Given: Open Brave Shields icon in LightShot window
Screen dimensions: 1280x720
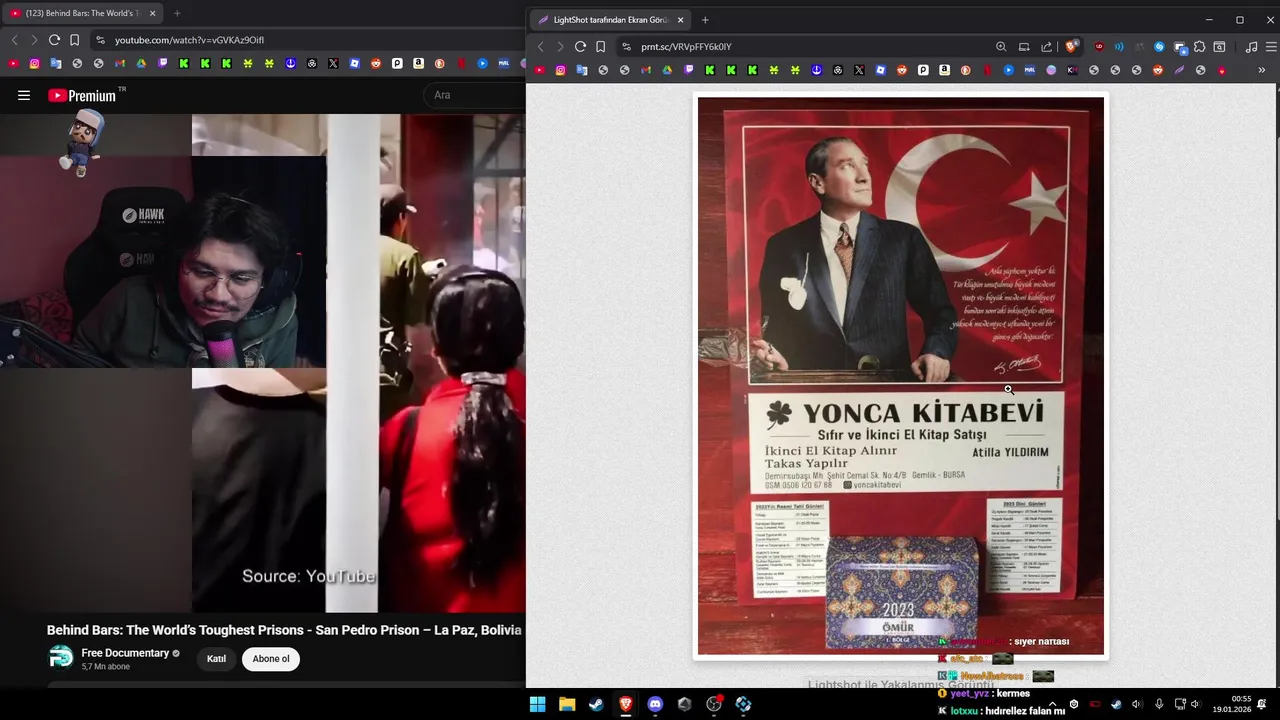Looking at the screenshot, I should click(1072, 46).
